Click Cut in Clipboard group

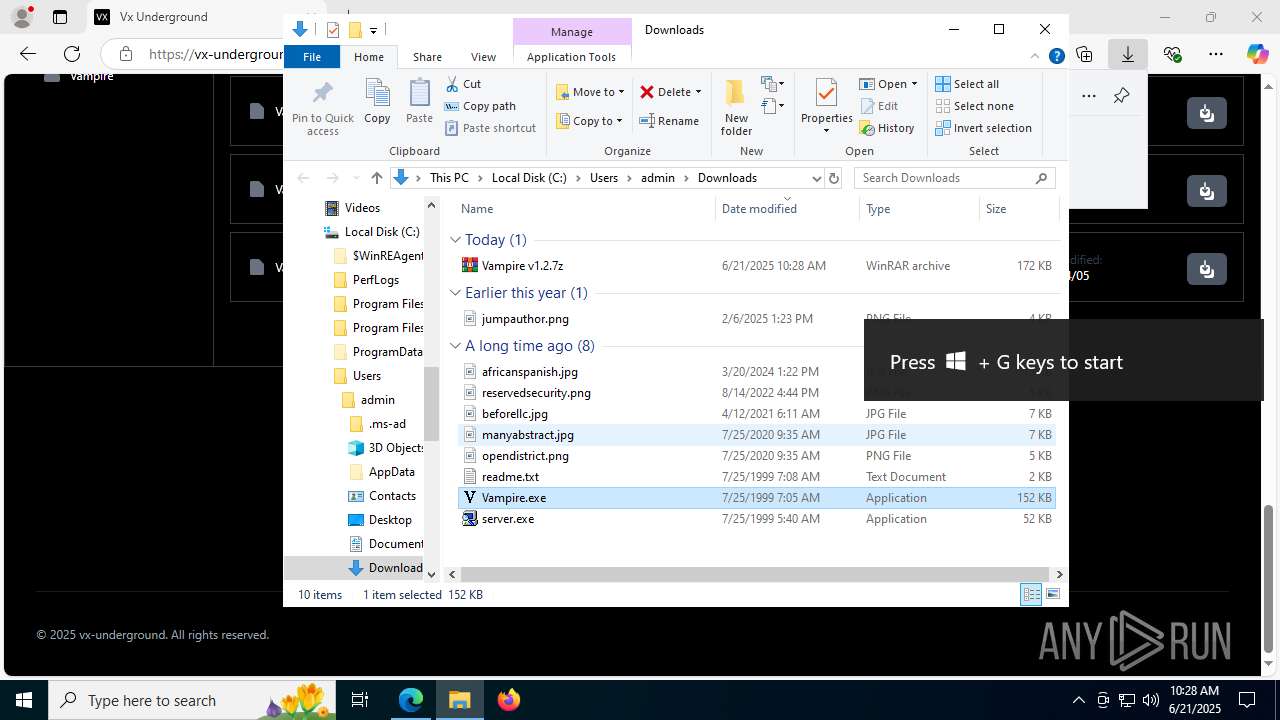click(463, 84)
